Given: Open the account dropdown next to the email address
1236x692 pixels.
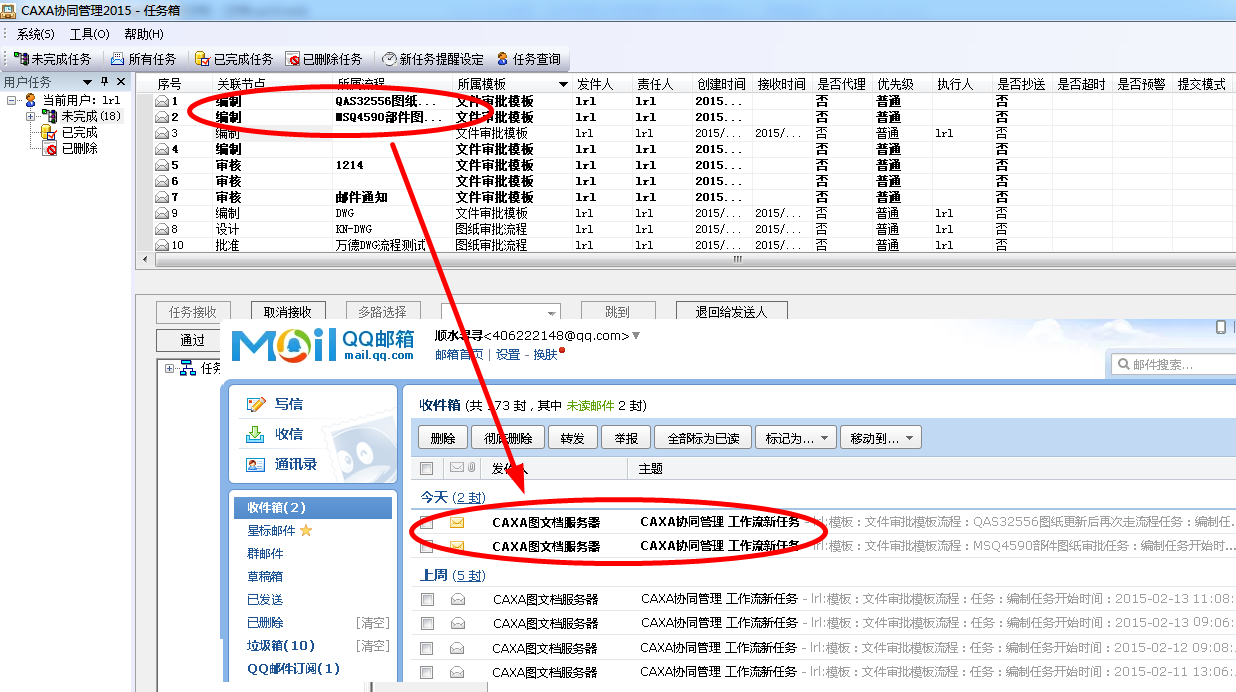Looking at the screenshot, I should [x=636, y=336].
